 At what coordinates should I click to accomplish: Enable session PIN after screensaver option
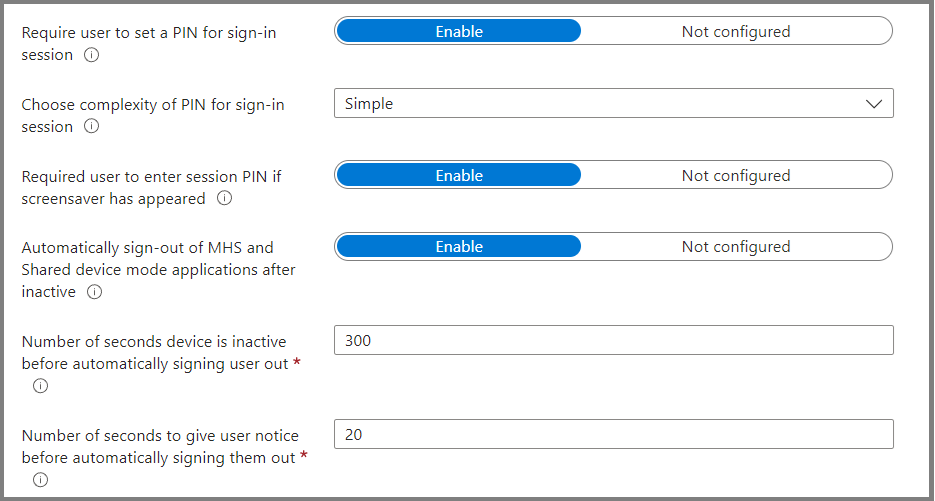tap(459, 175)
